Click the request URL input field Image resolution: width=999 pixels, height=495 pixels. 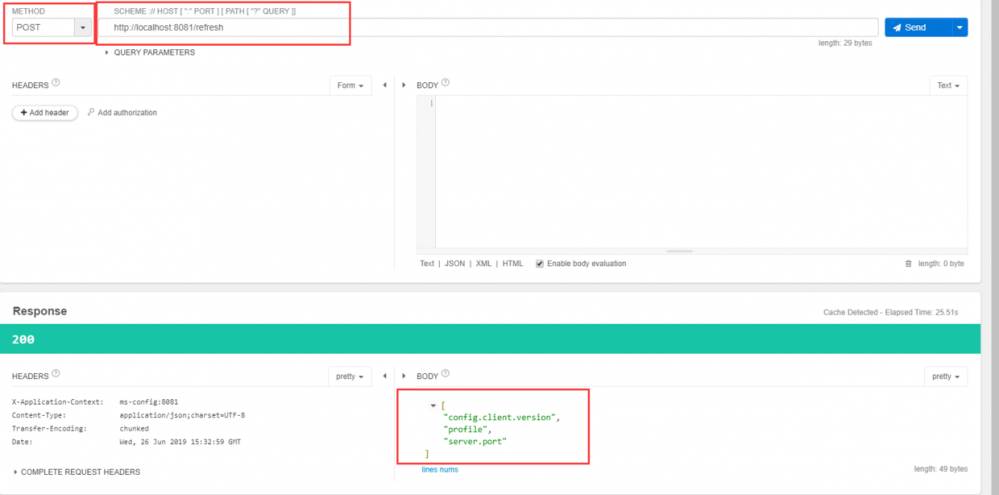(488, 27)
